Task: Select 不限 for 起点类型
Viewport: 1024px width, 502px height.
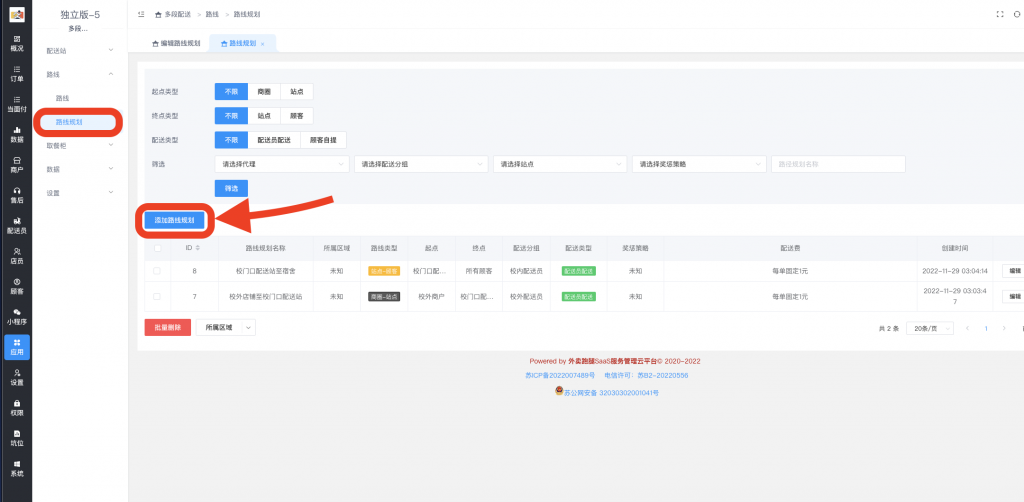Action: tap(231, 91)
